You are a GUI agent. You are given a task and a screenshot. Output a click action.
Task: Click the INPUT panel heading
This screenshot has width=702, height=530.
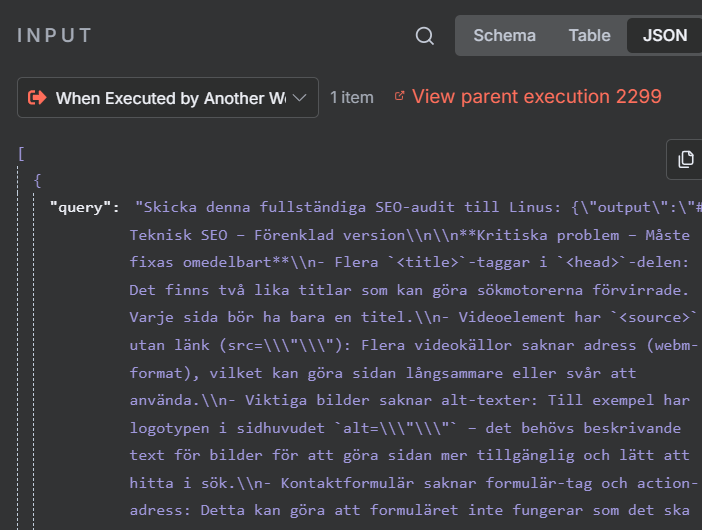click(x=54, y=36)
